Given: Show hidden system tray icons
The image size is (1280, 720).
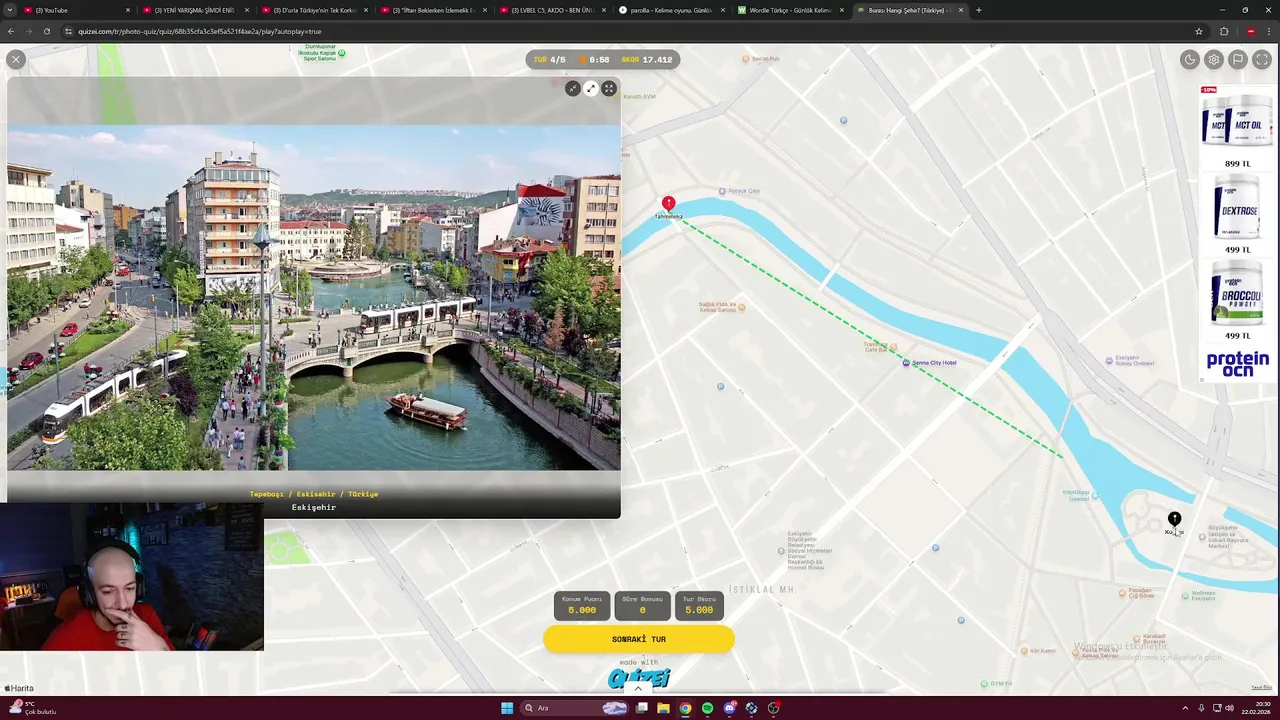Looking at the screenshot, I should (1185, 708).
